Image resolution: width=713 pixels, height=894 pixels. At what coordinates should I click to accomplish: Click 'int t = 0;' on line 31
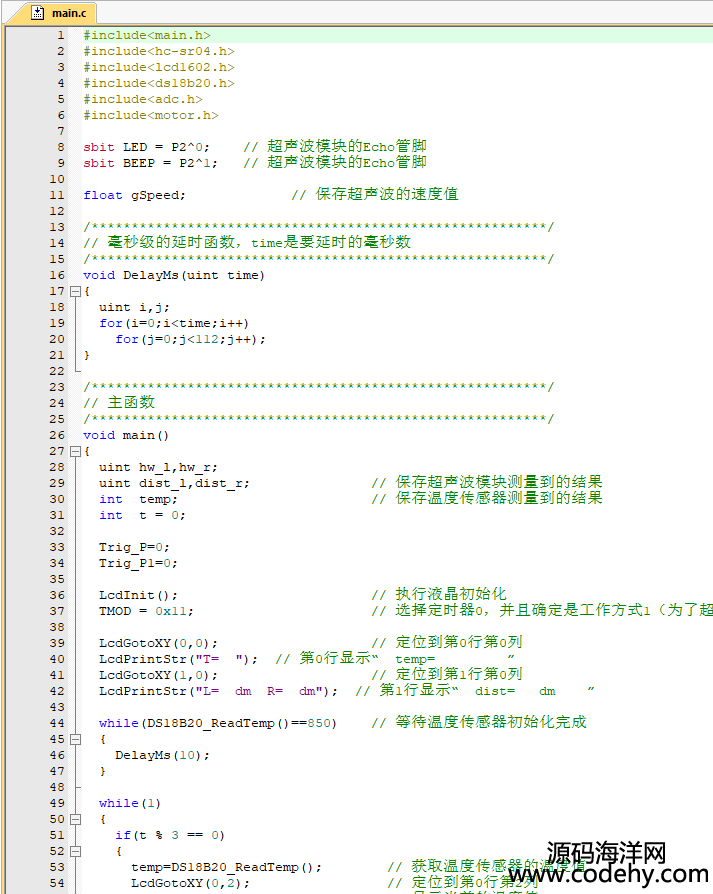pyautogui.click(x=142, y=515)
